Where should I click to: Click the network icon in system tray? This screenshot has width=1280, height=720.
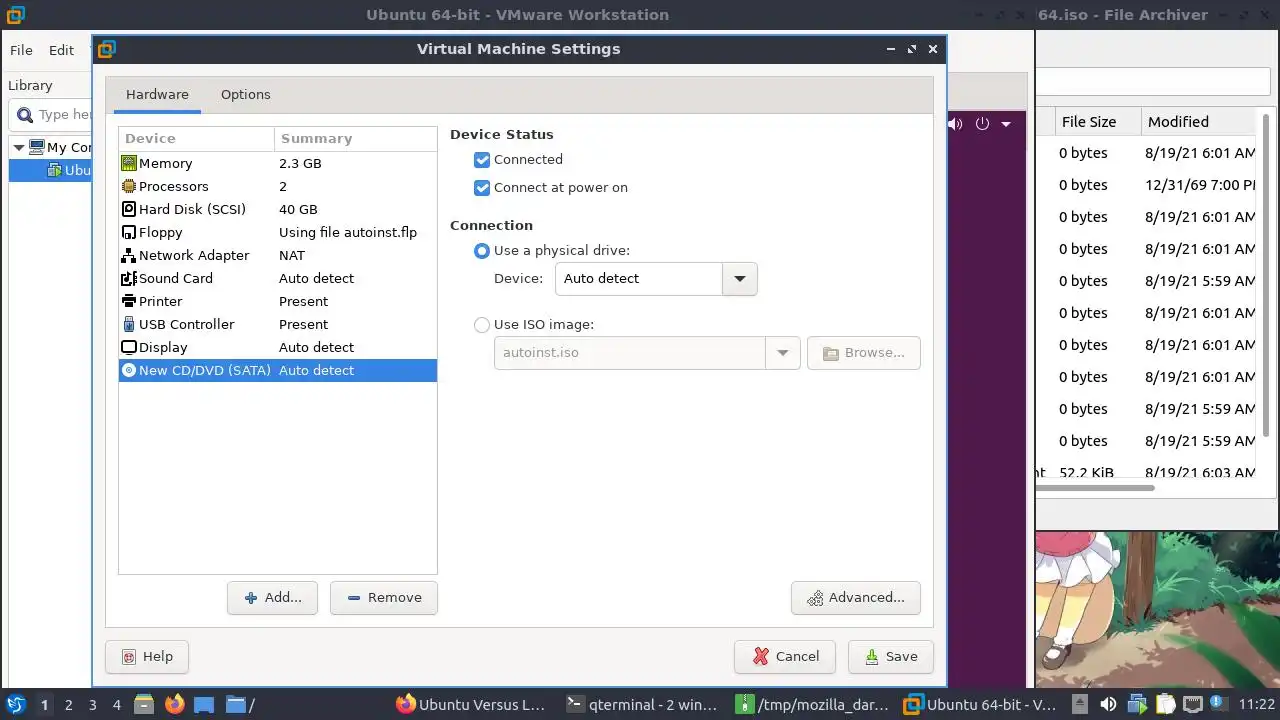point(1192,704)
